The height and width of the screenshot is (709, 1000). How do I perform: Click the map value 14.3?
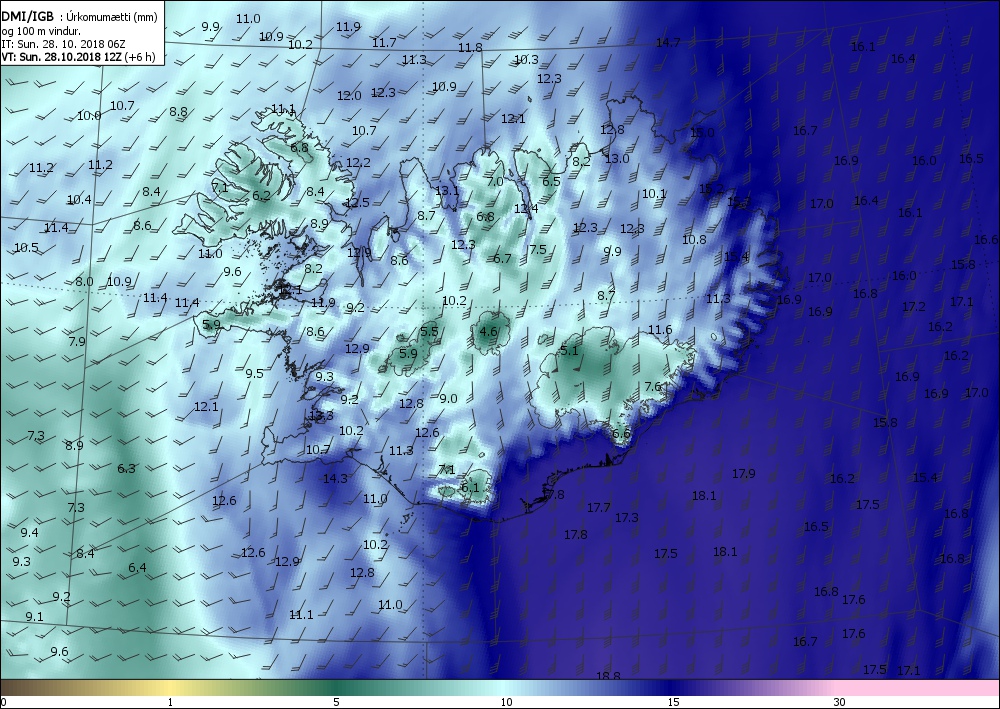pos(335,478)
